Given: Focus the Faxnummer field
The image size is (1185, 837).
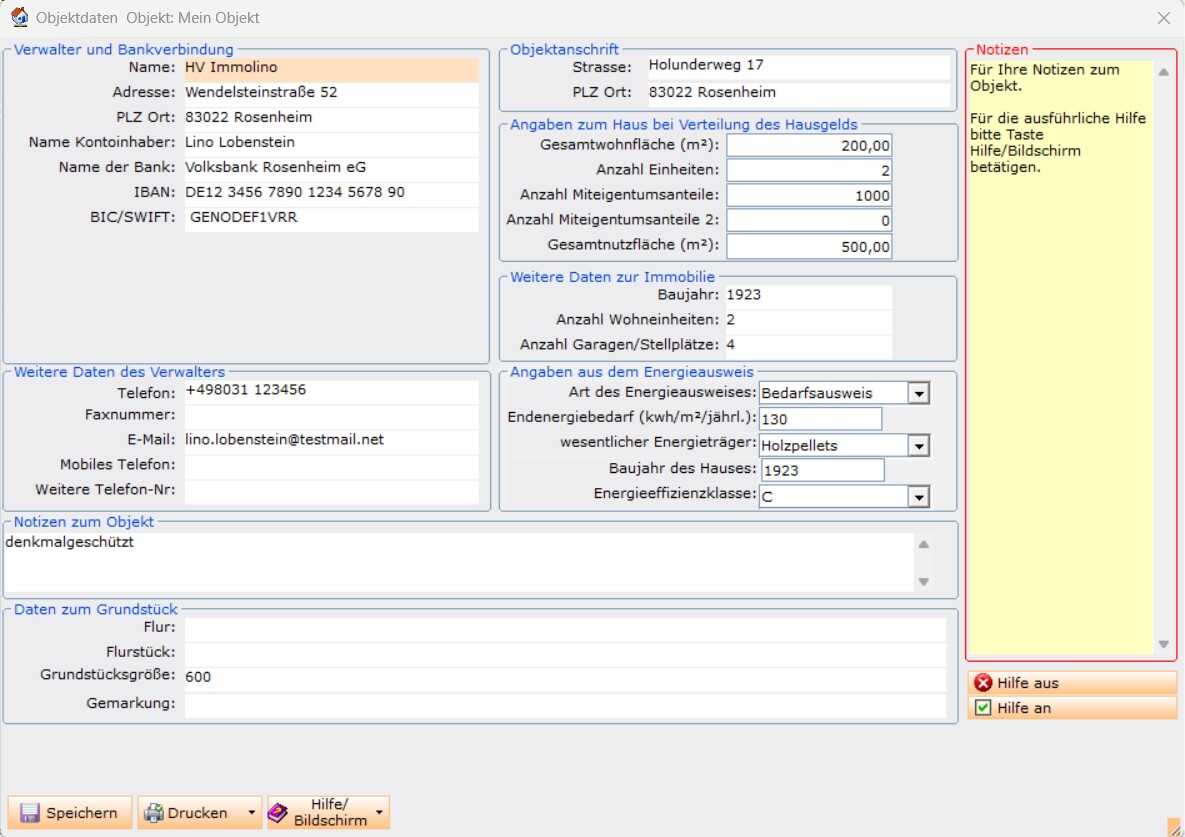Looking at the screenshot, I should 331,415.
